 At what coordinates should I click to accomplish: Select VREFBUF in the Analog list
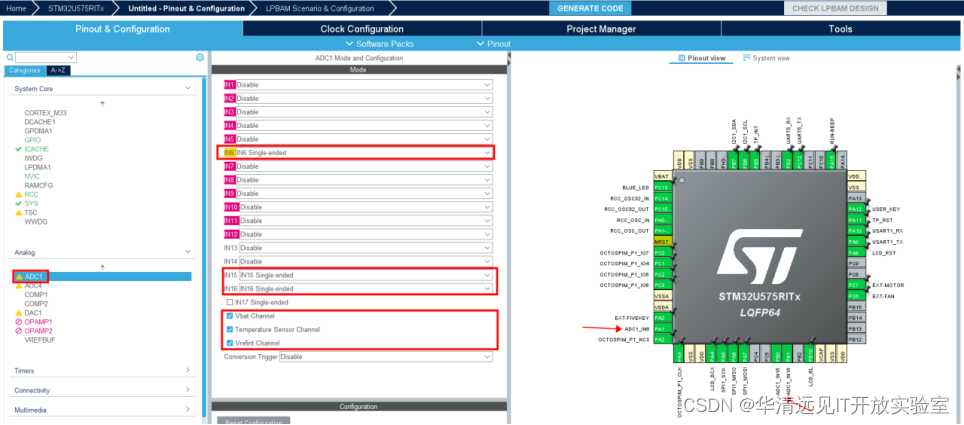(x=39, y=340)
